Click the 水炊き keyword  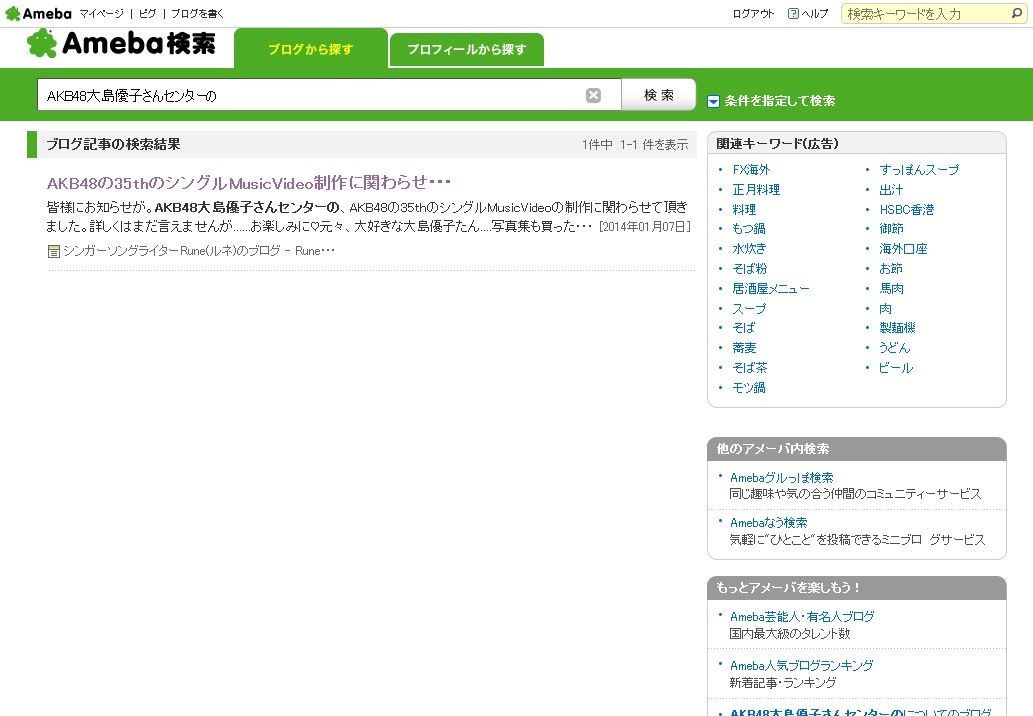(750, 248)
